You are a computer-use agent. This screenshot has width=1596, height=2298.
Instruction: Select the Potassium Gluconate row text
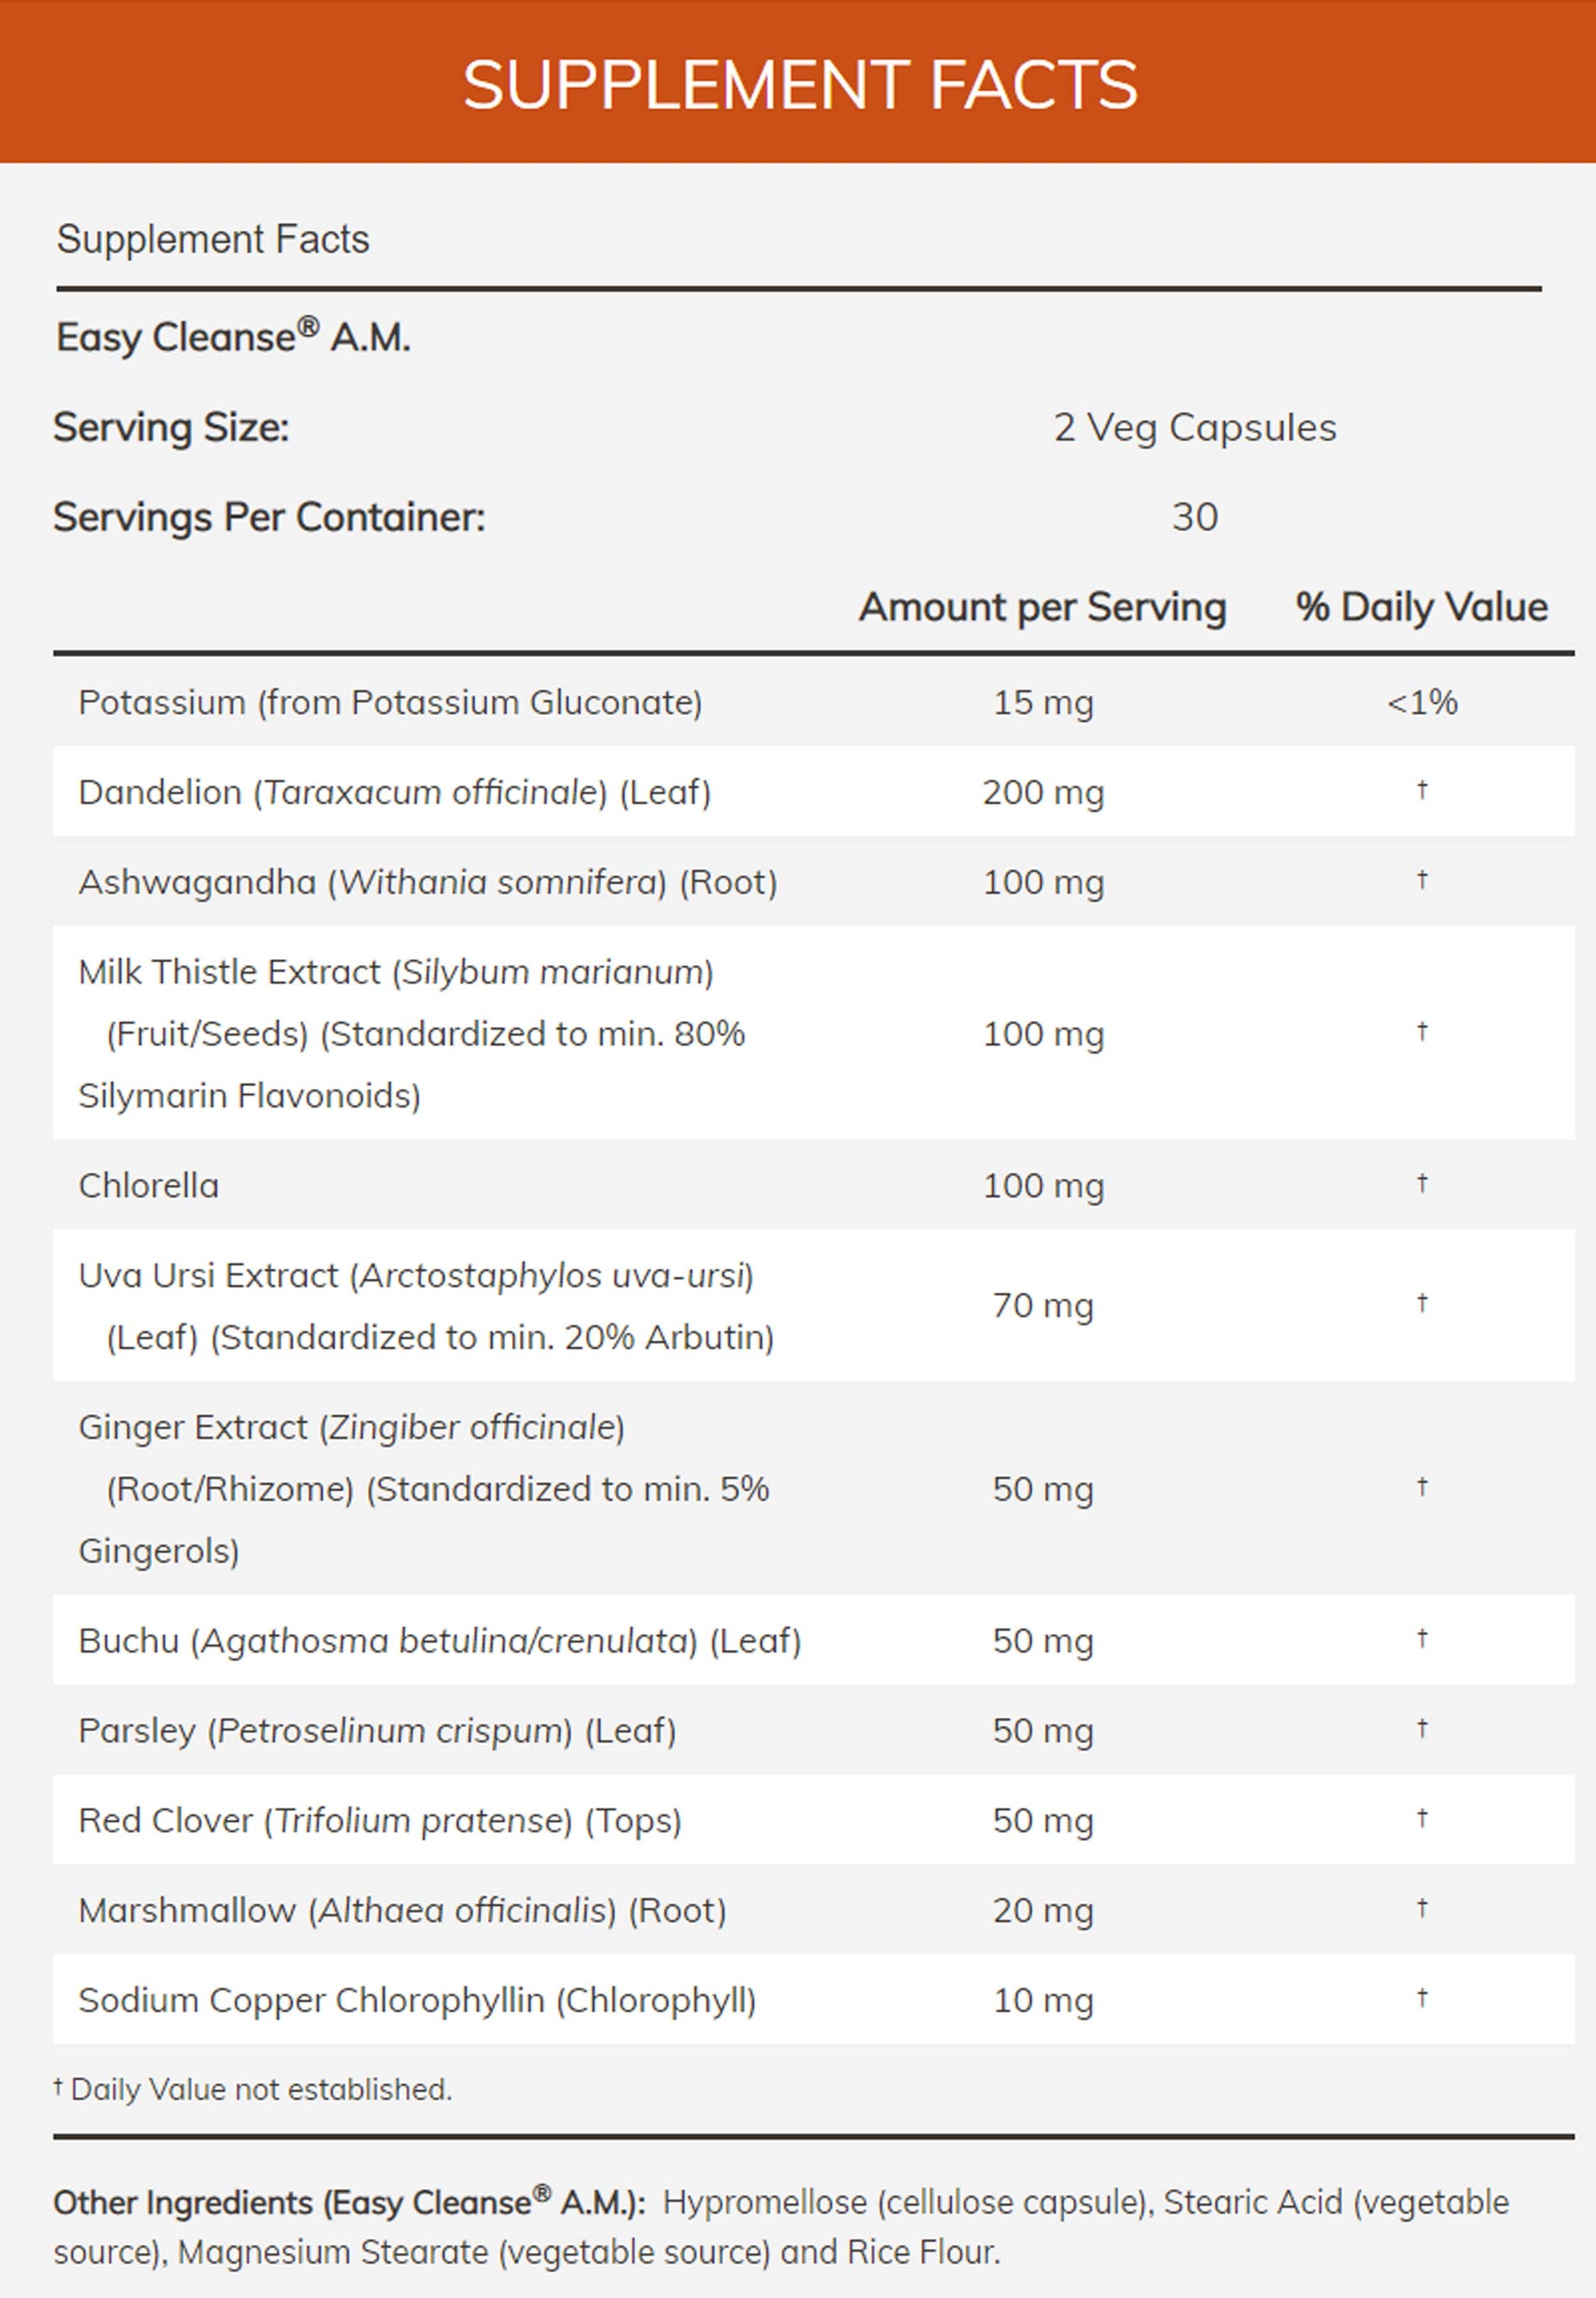click(x=390, y=703)
